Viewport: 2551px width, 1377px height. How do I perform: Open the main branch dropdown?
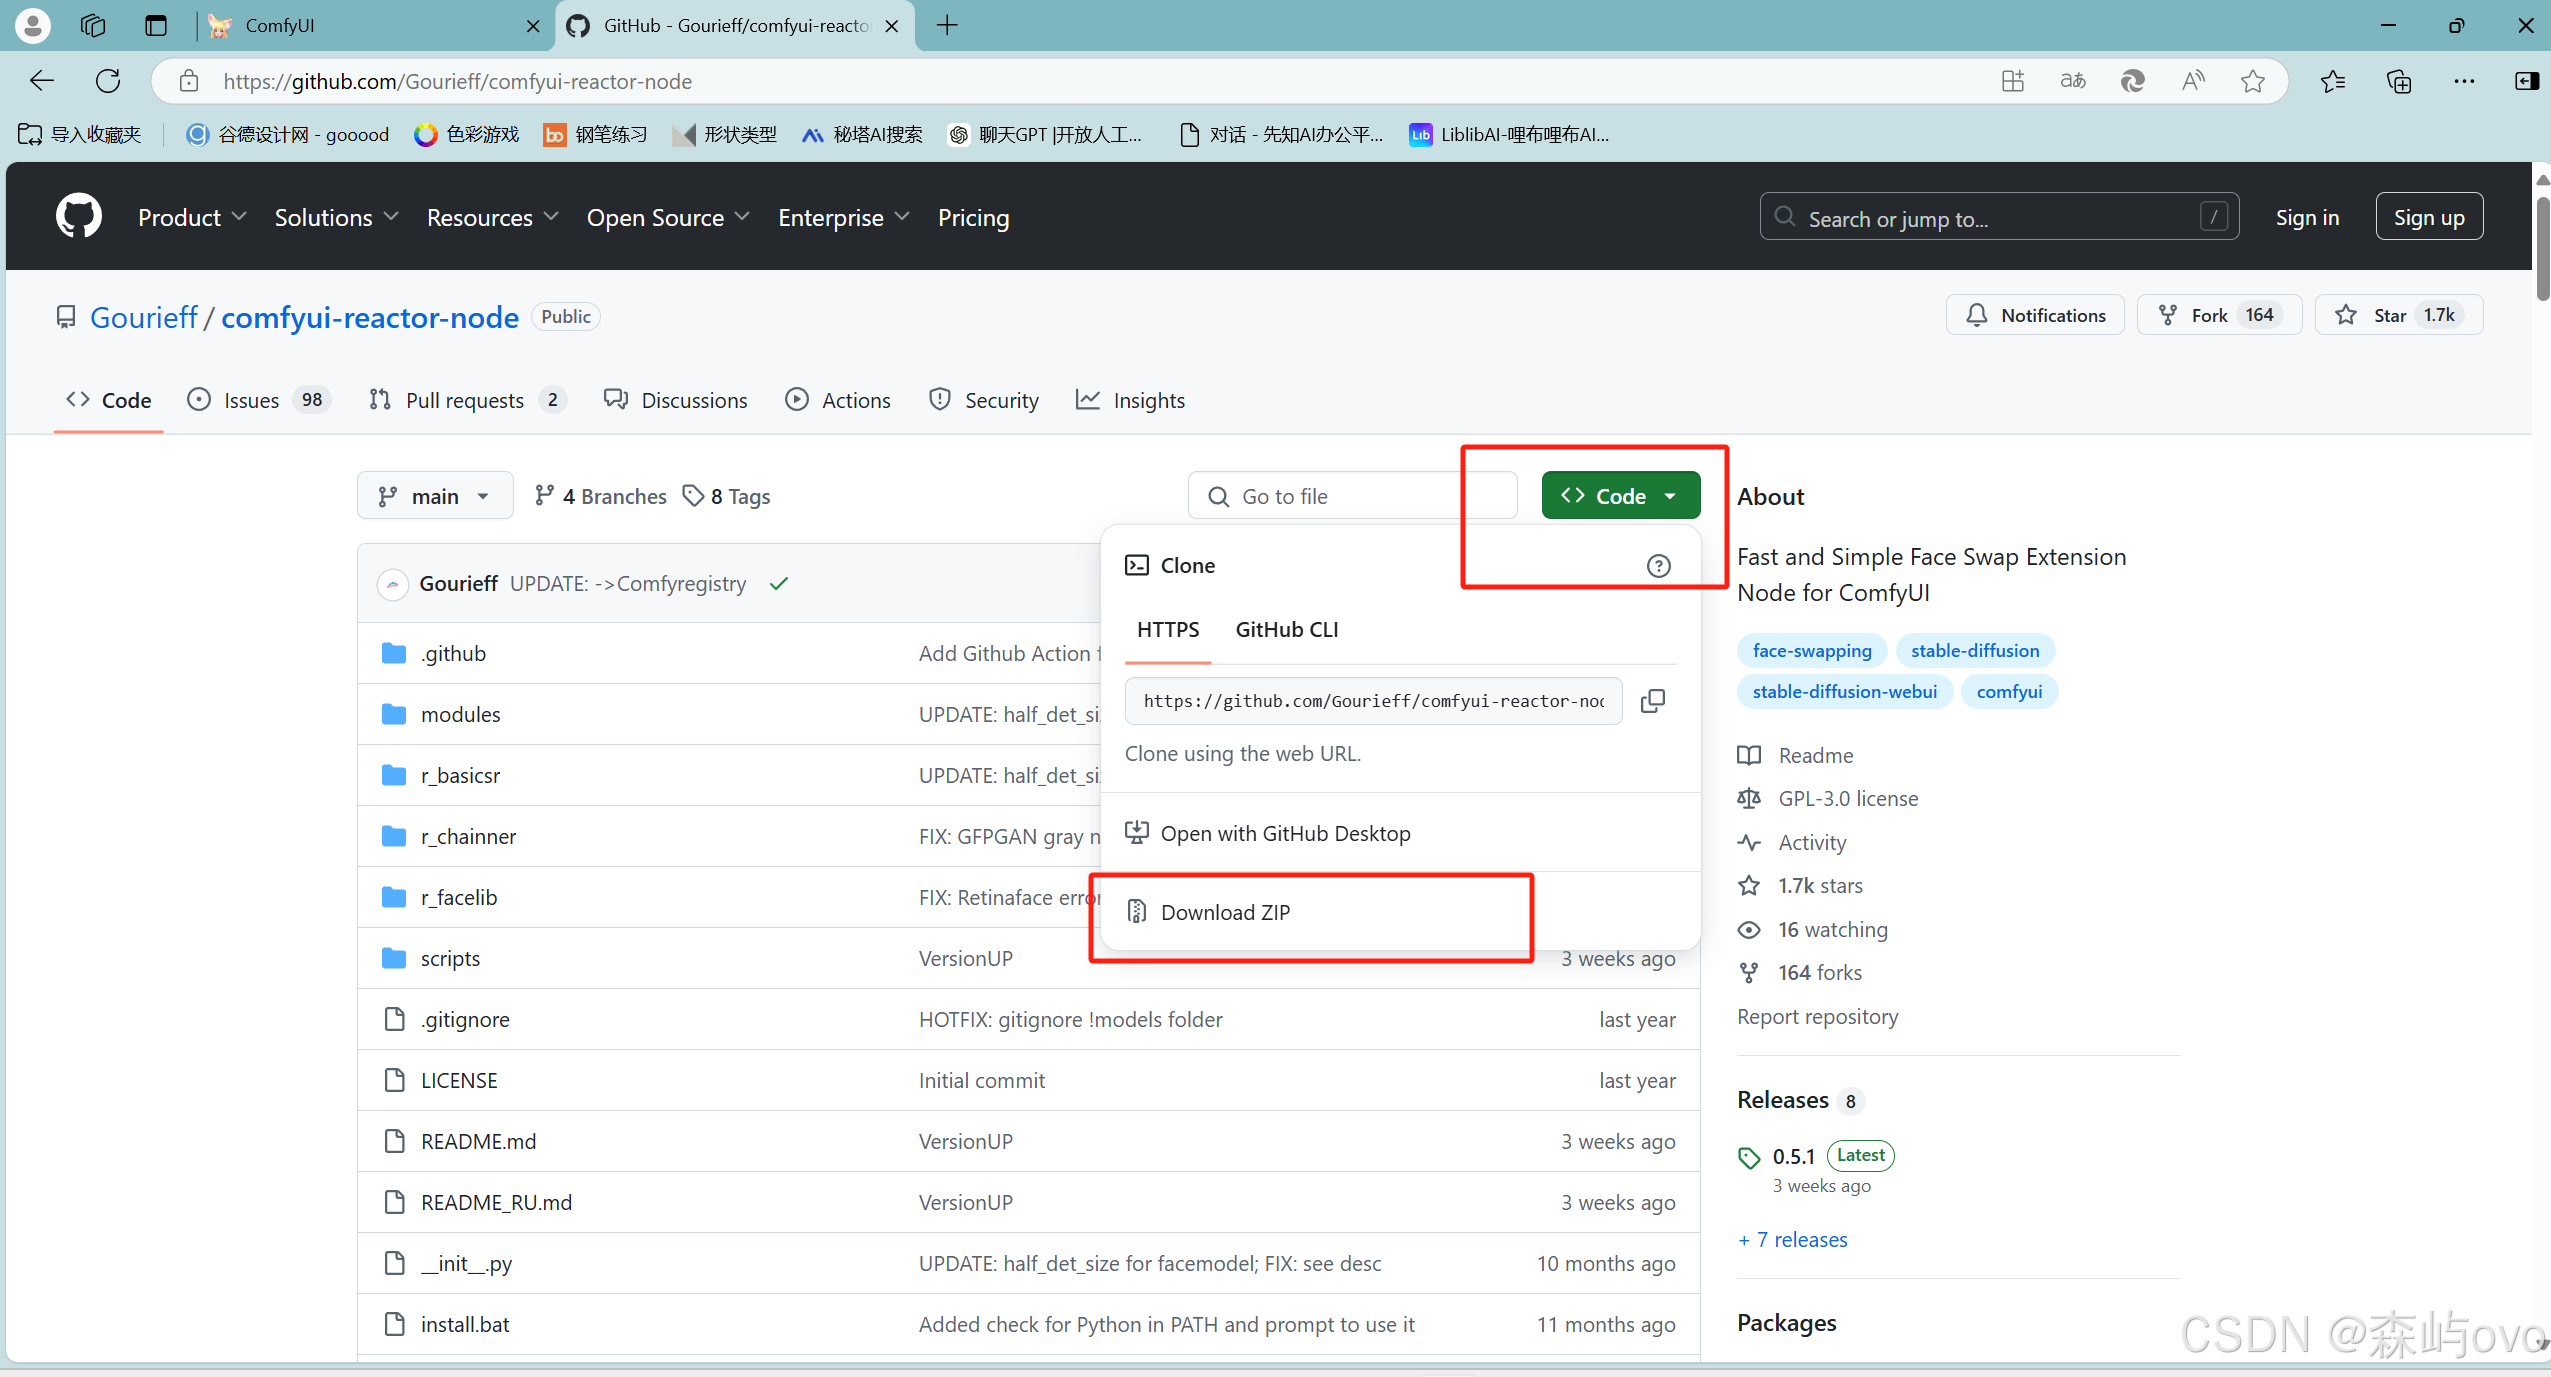click(x=435, y=496)
